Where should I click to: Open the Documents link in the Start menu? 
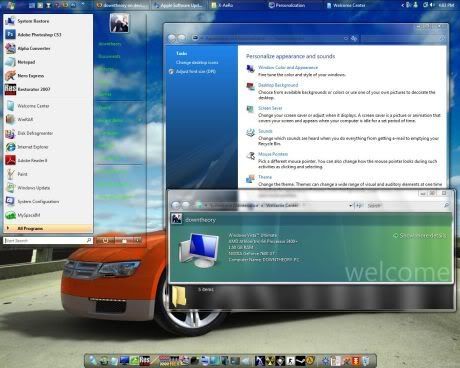coord(109,57)
